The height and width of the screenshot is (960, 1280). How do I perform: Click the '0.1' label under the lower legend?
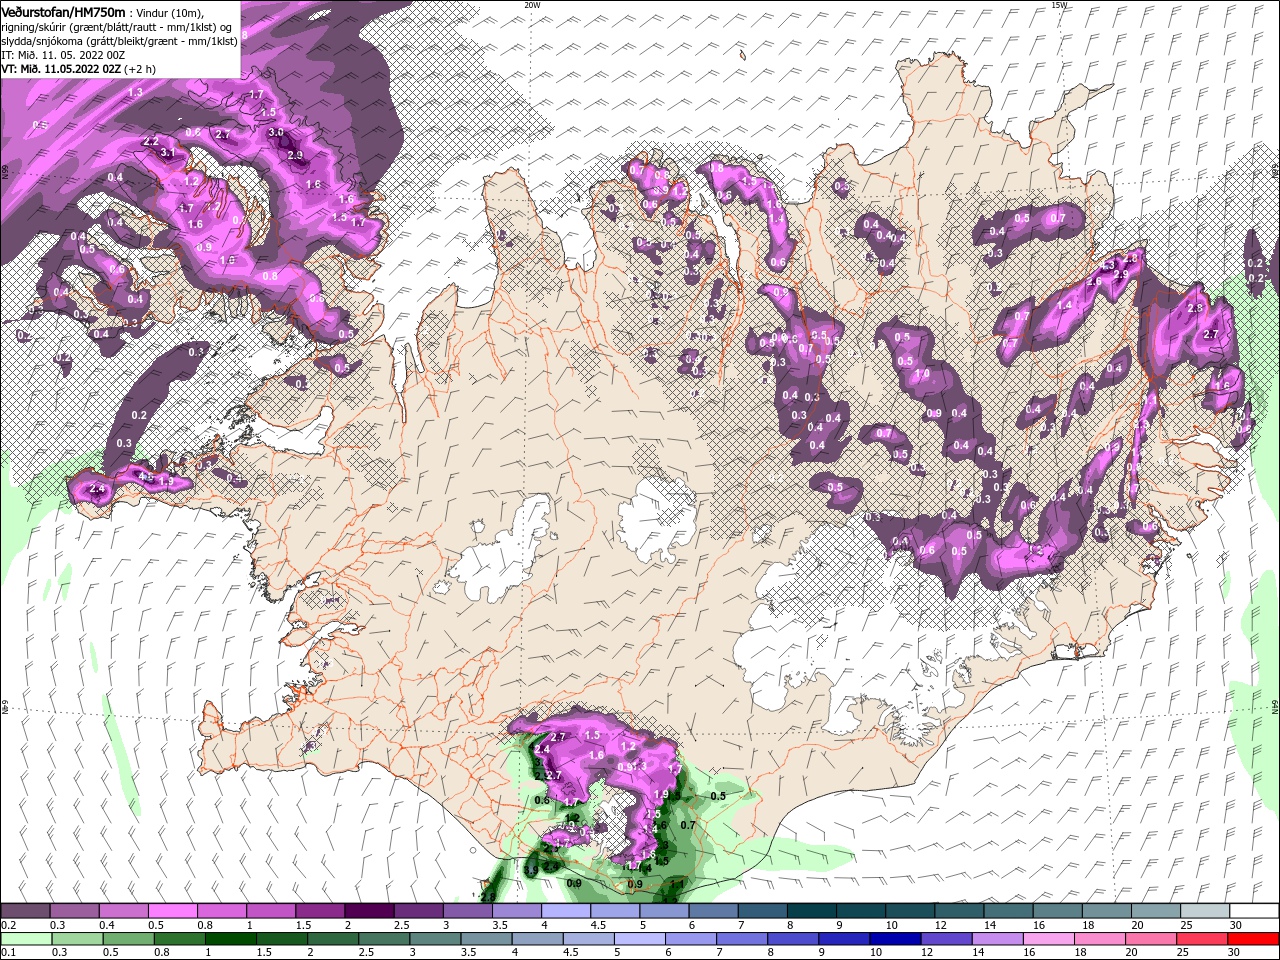pyautogui.click(x=8, y=953)
